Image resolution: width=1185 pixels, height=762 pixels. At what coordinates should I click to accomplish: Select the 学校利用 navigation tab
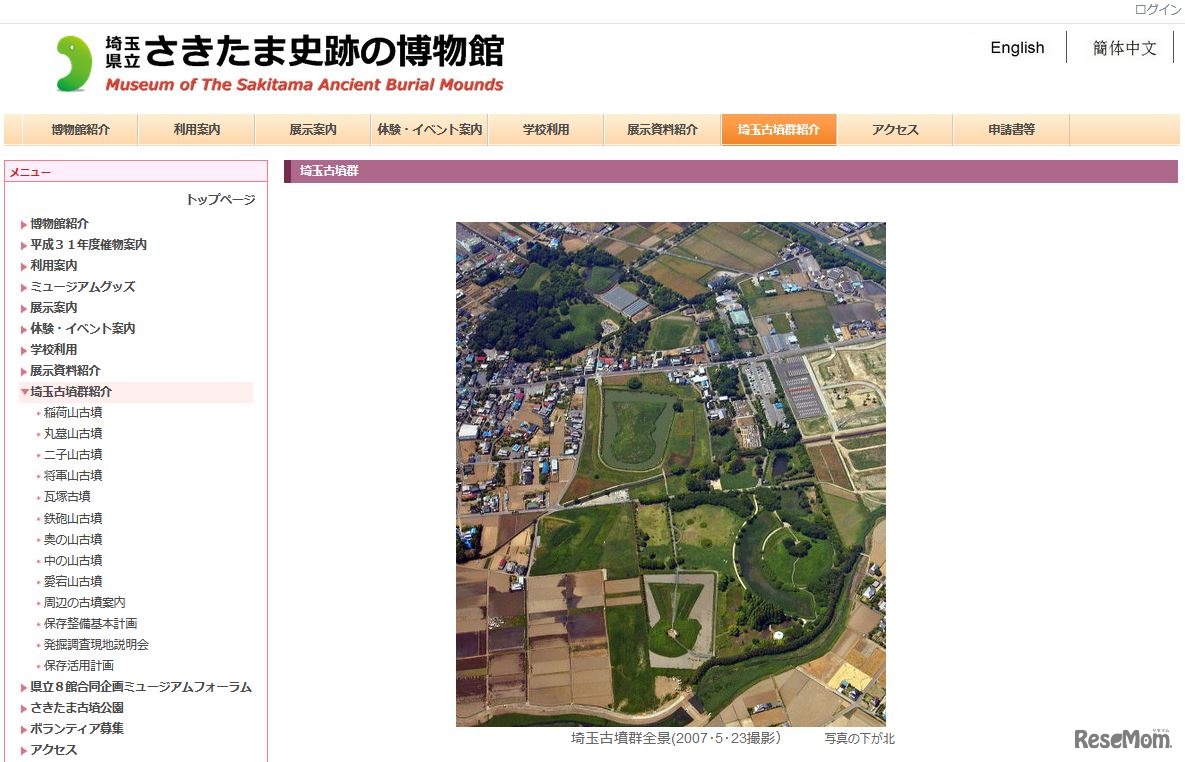[x=546, y=129]
